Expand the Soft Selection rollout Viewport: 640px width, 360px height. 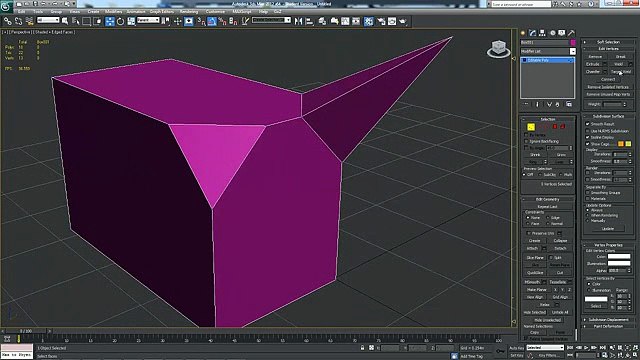pyautogui.click(x=608, y=42)
